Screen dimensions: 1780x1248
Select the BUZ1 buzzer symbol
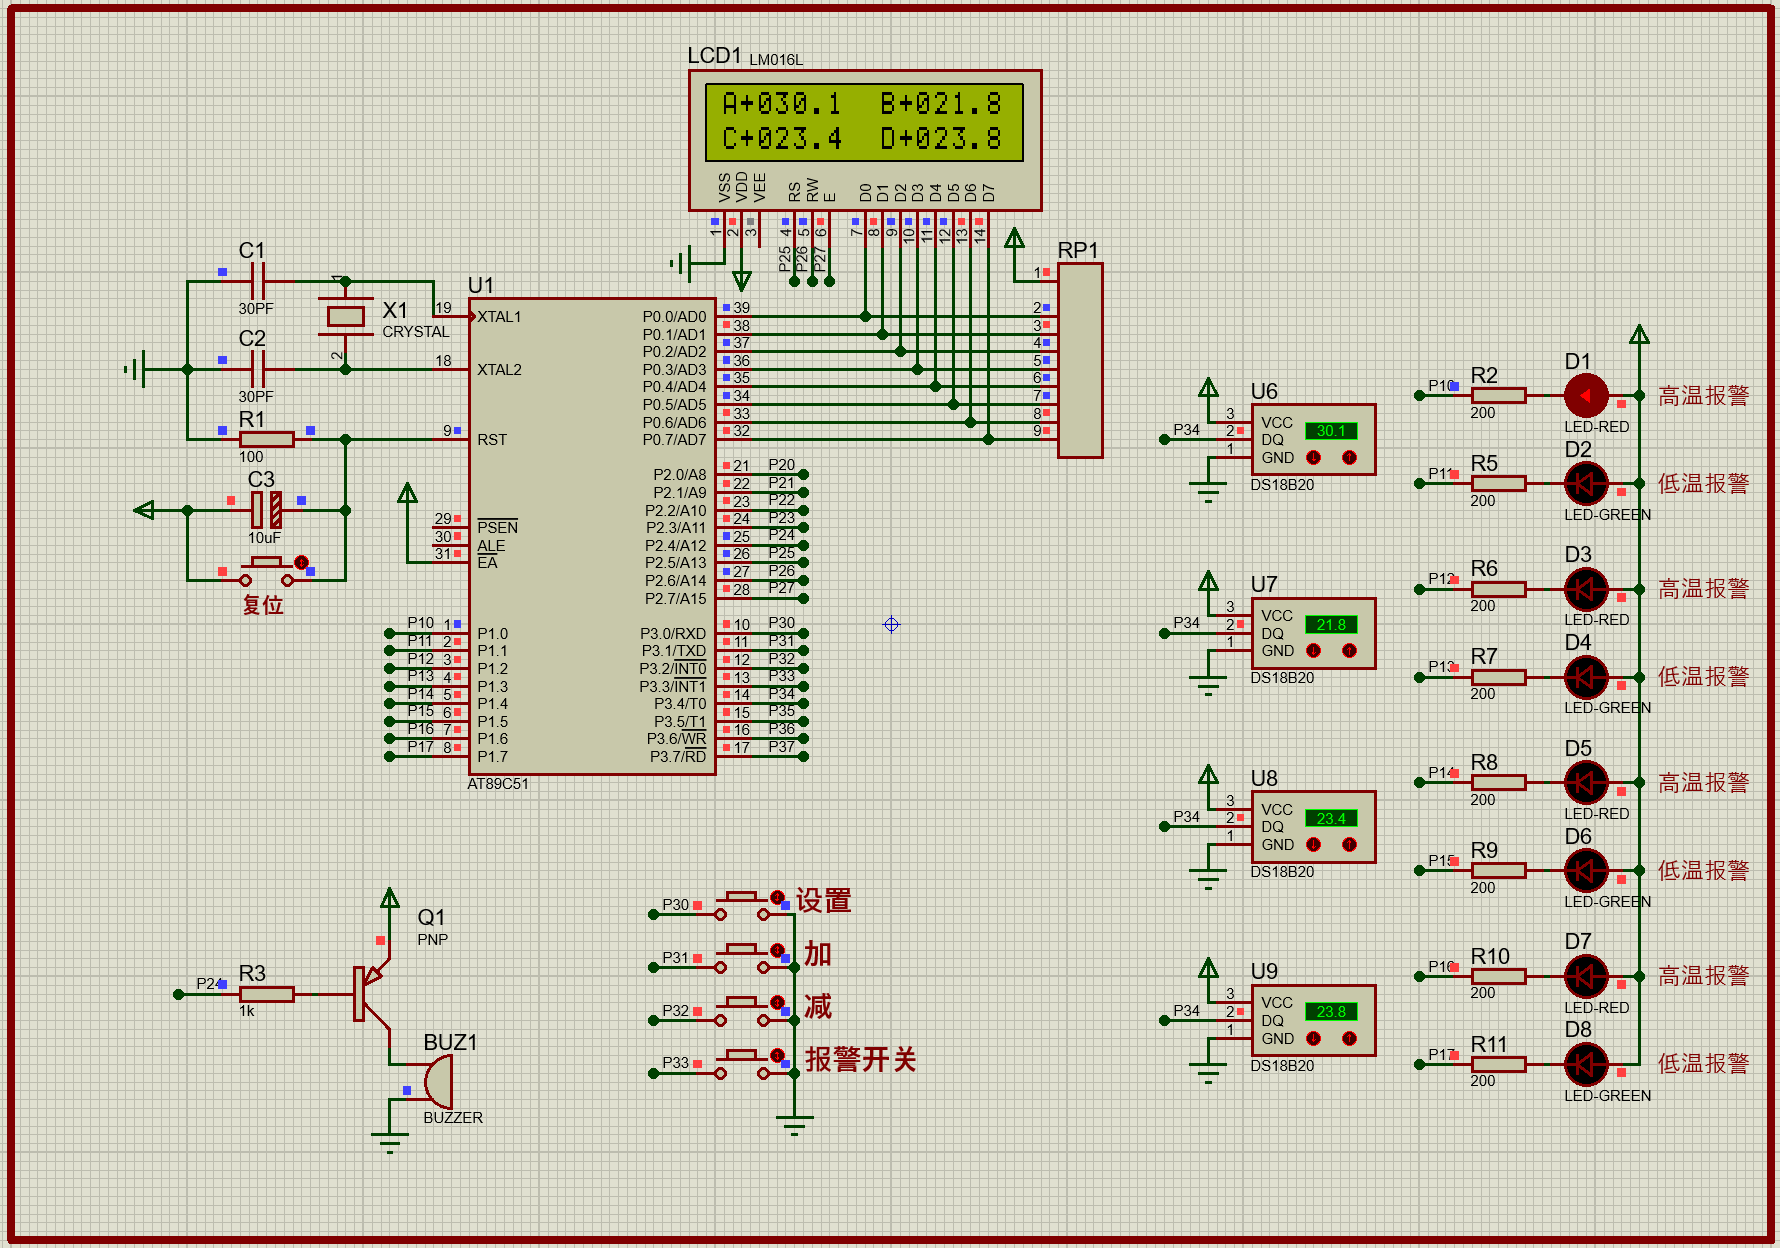pos(438,1082)
